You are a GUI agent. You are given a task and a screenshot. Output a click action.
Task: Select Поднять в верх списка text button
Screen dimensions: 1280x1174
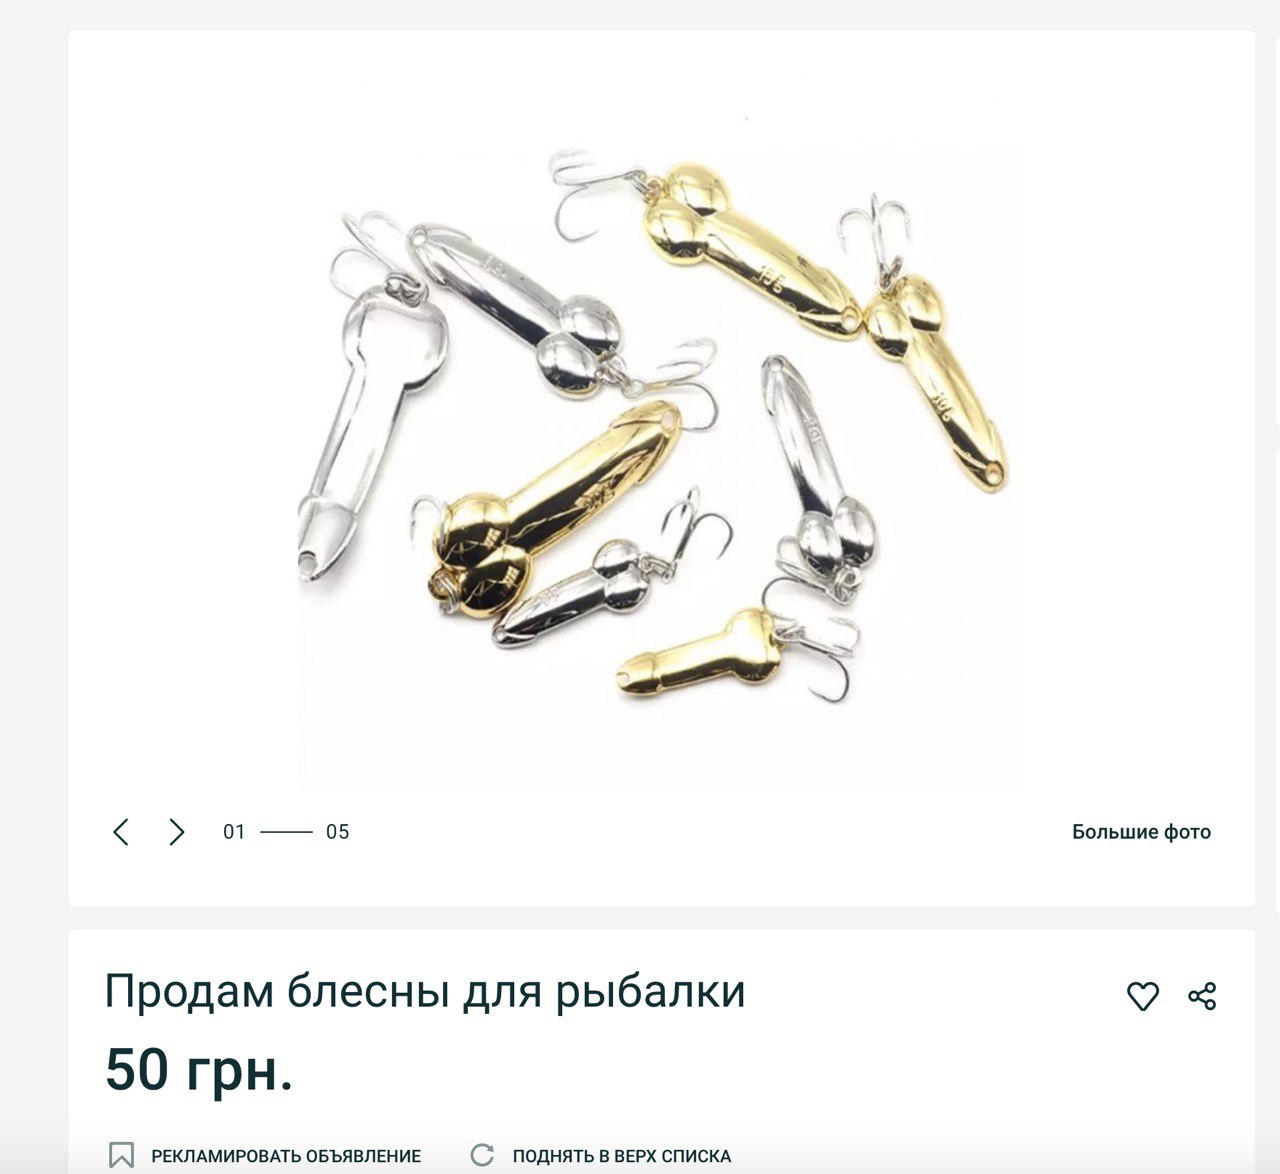click(622, 1156)
